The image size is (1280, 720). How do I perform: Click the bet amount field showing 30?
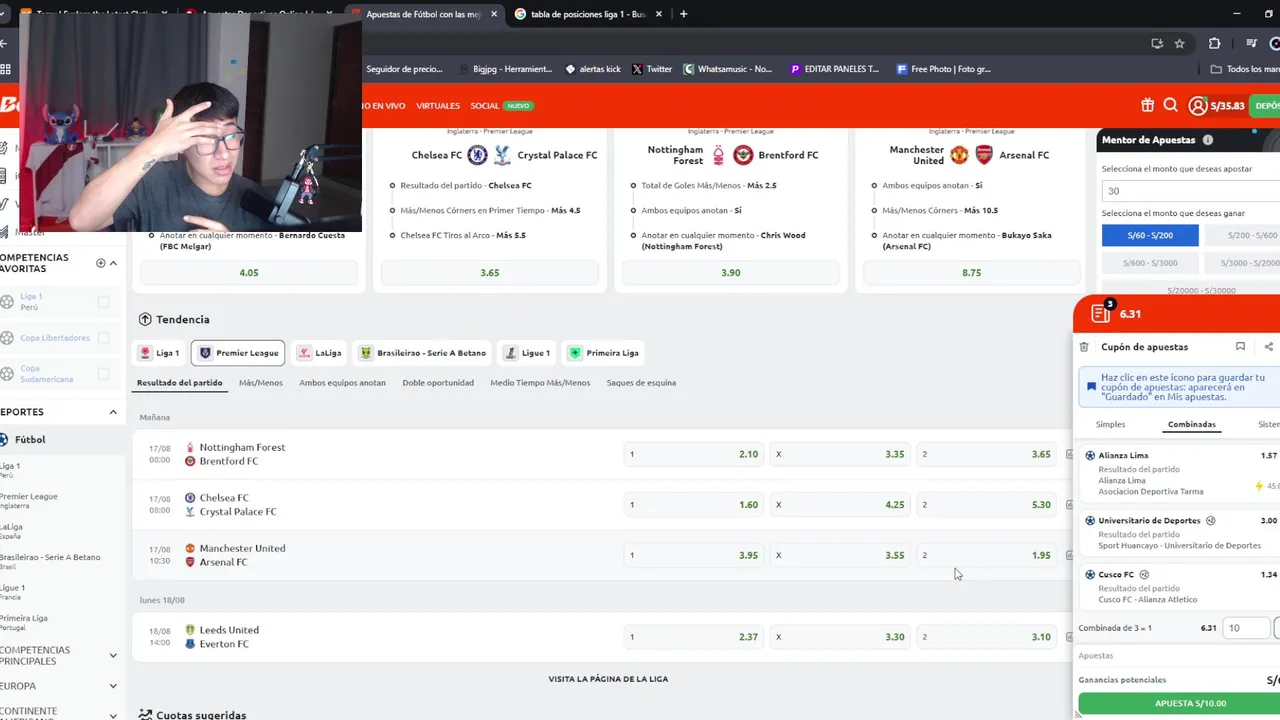1190,191
